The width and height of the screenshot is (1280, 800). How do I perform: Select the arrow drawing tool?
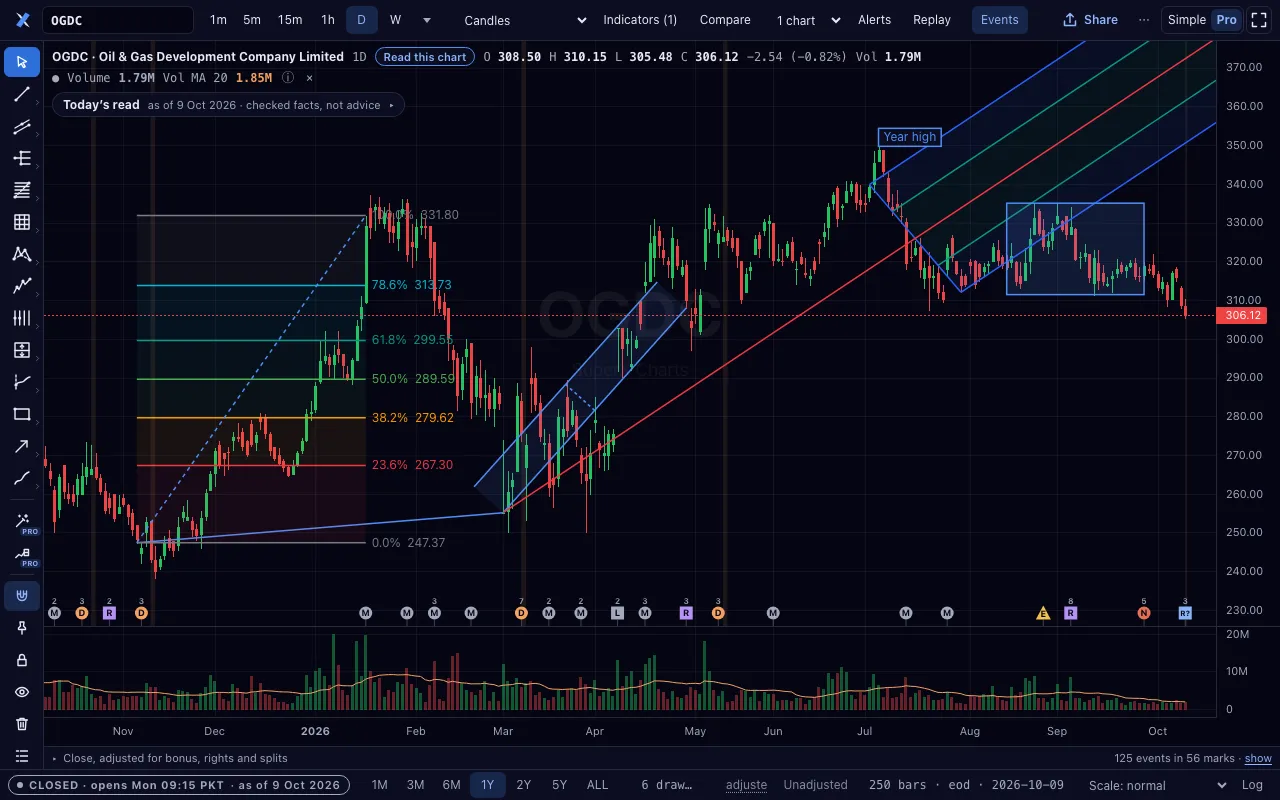click(x=22, y=446)
